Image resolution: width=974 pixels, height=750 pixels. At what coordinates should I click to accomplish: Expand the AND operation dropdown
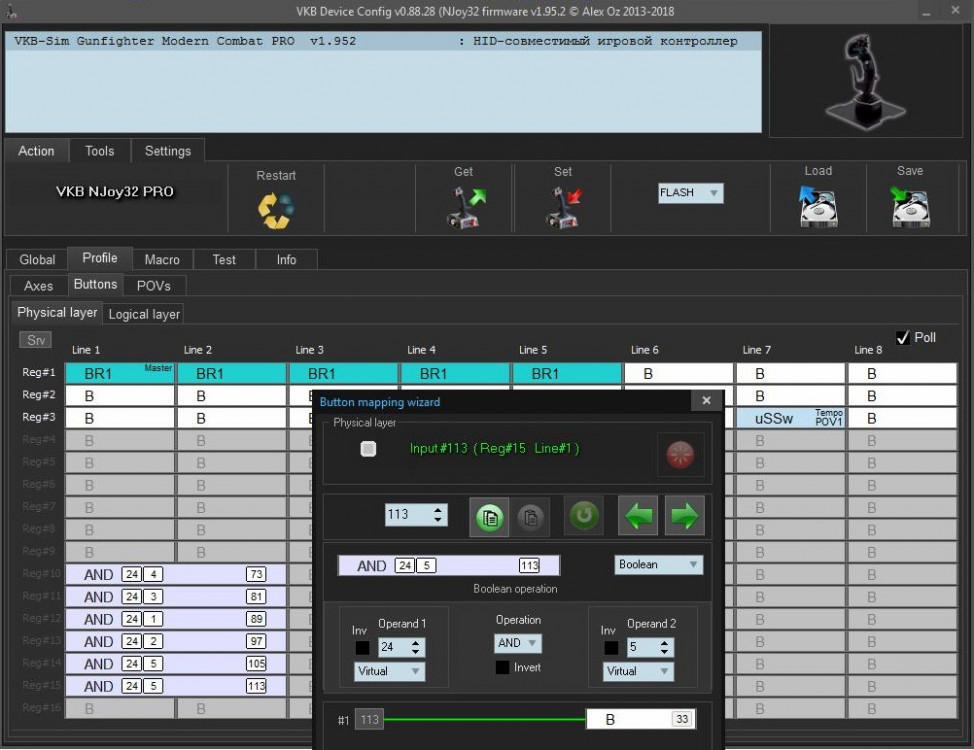pyautogui.click(x=518, y=643)
